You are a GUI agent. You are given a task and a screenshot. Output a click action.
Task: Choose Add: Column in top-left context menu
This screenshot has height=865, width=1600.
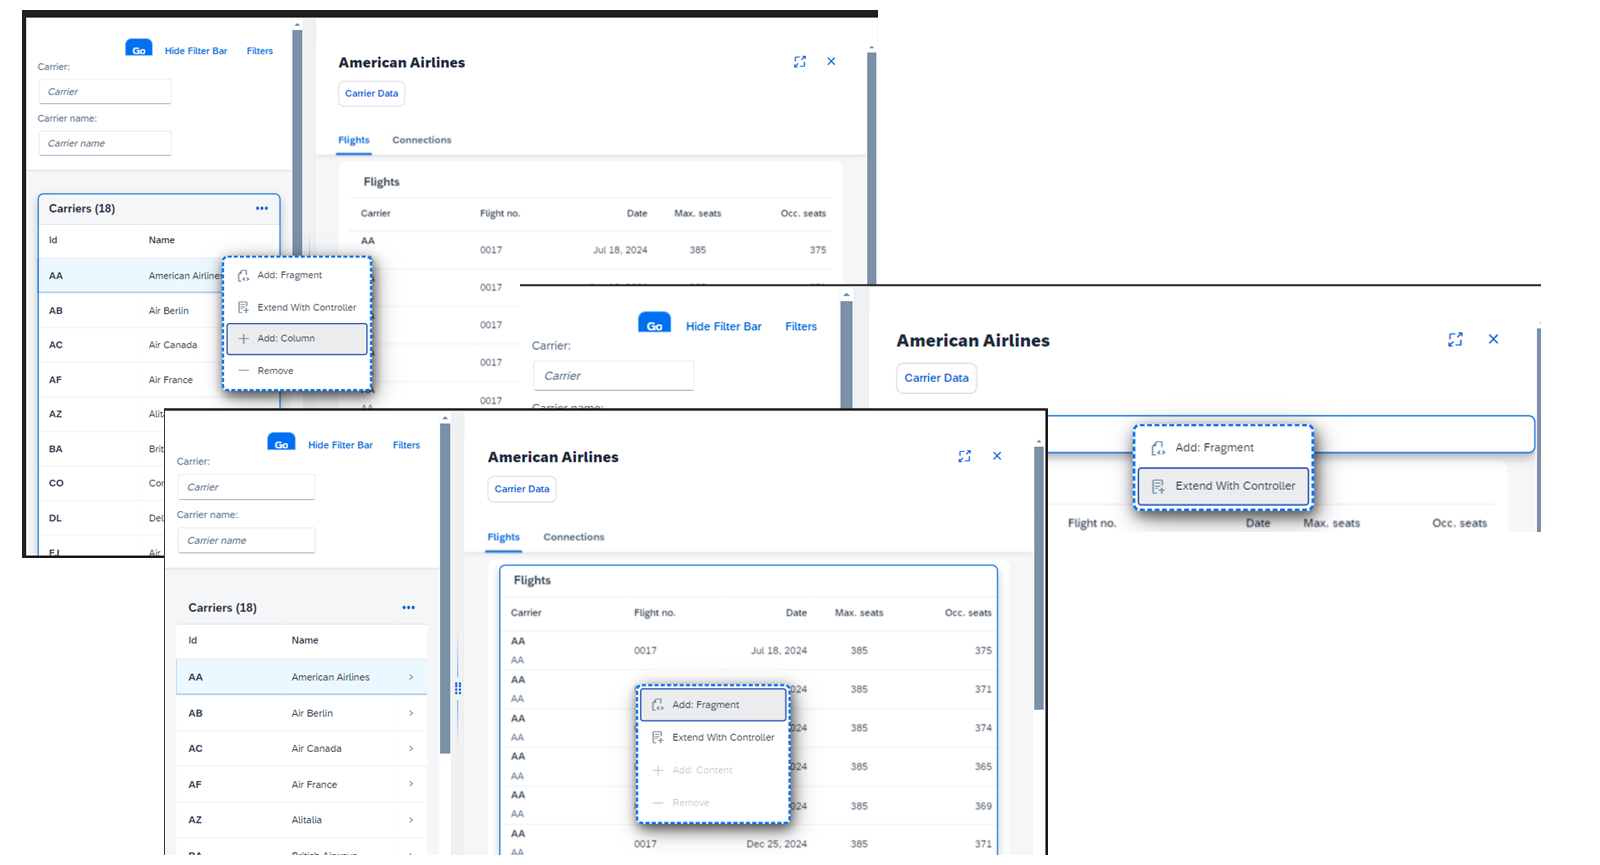(x=297, y=339)
